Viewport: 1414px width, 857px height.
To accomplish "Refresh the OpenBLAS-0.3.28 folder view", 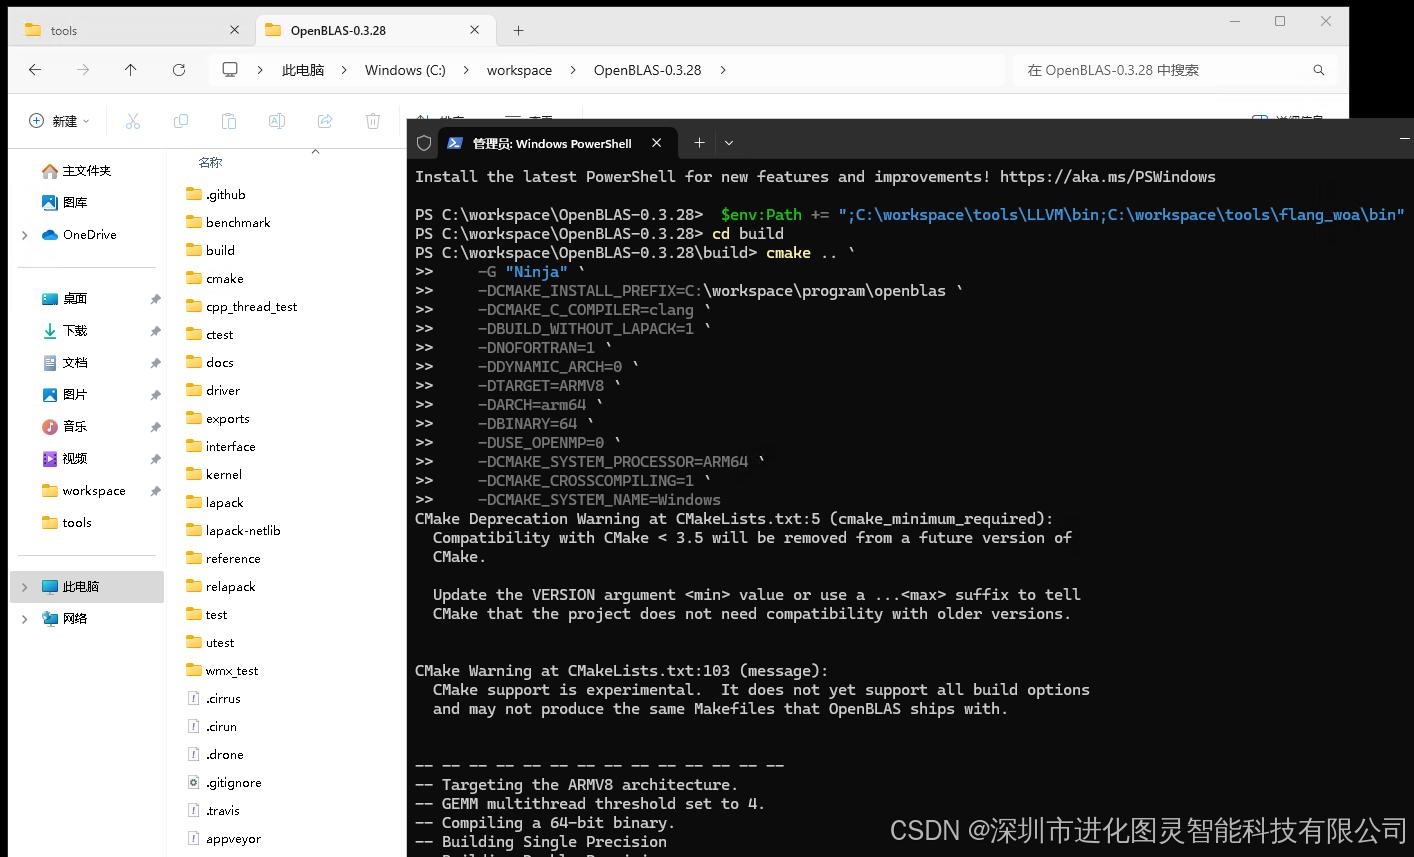I will [179, 70].
